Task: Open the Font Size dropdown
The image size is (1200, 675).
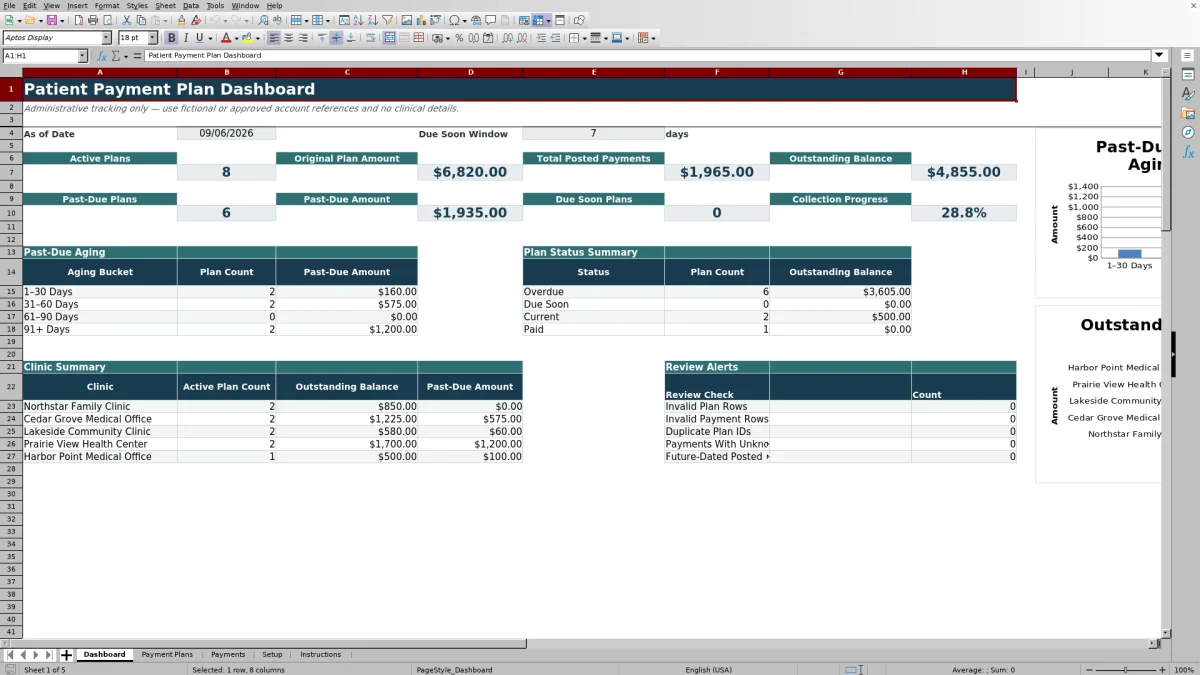Action: (153, 38)
